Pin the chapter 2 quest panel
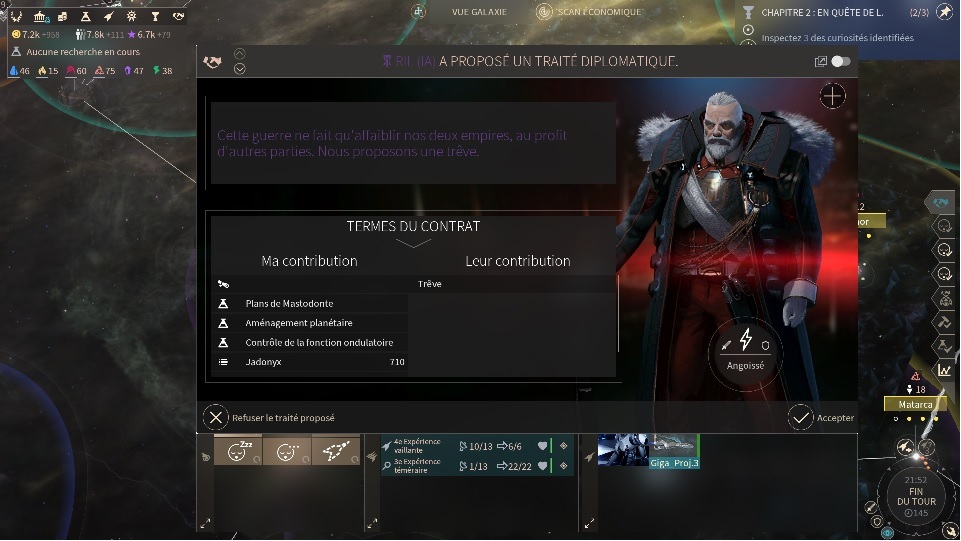 tap(944, 12)
